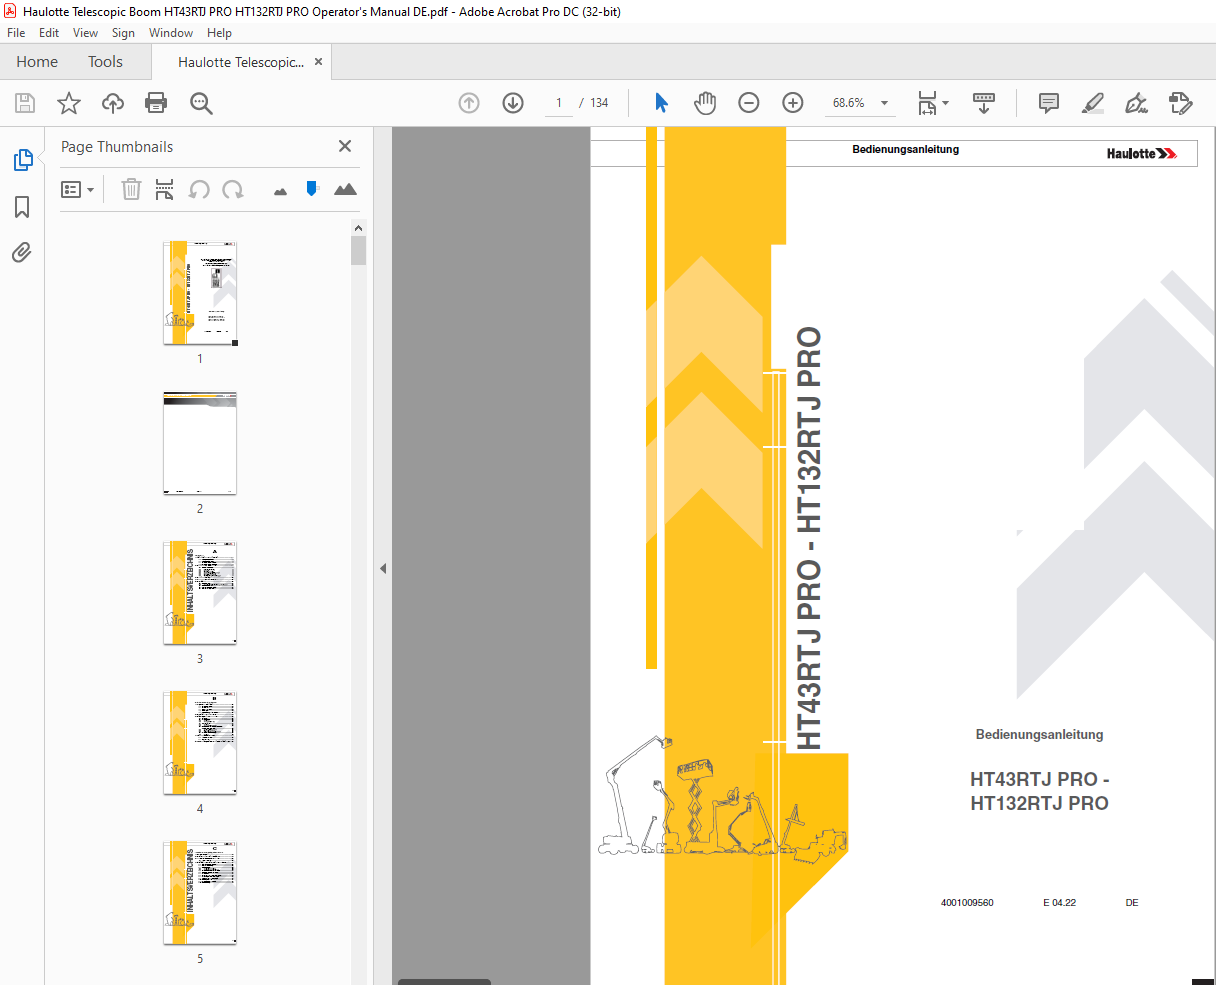Open the Sign menu
Screen dimensions: 1216x985
click(x=123, y=33)
